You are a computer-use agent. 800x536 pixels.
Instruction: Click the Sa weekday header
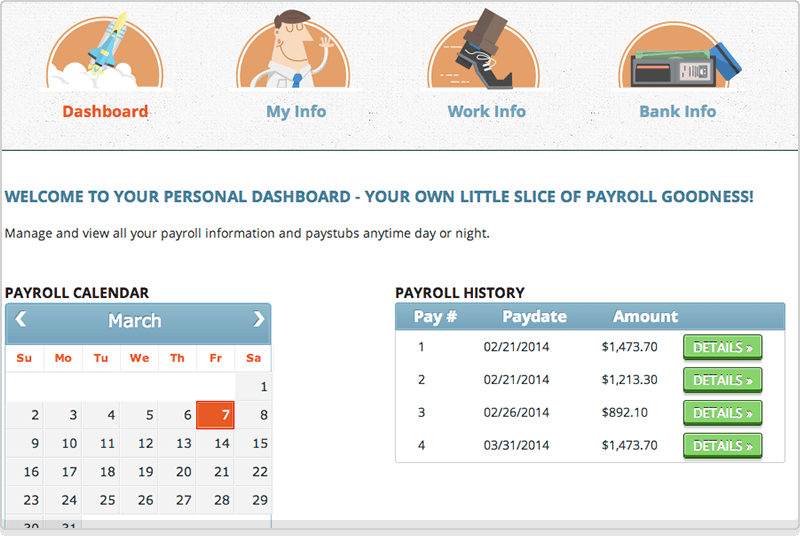[254, 358]
